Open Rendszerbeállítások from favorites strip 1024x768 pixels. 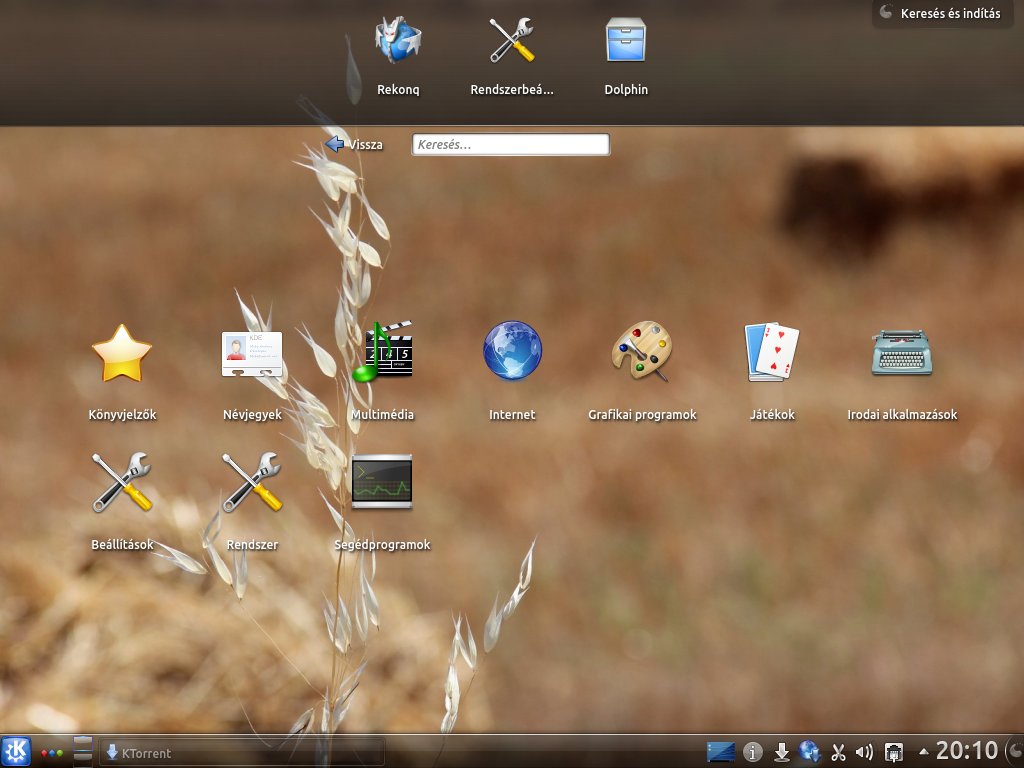512,57
